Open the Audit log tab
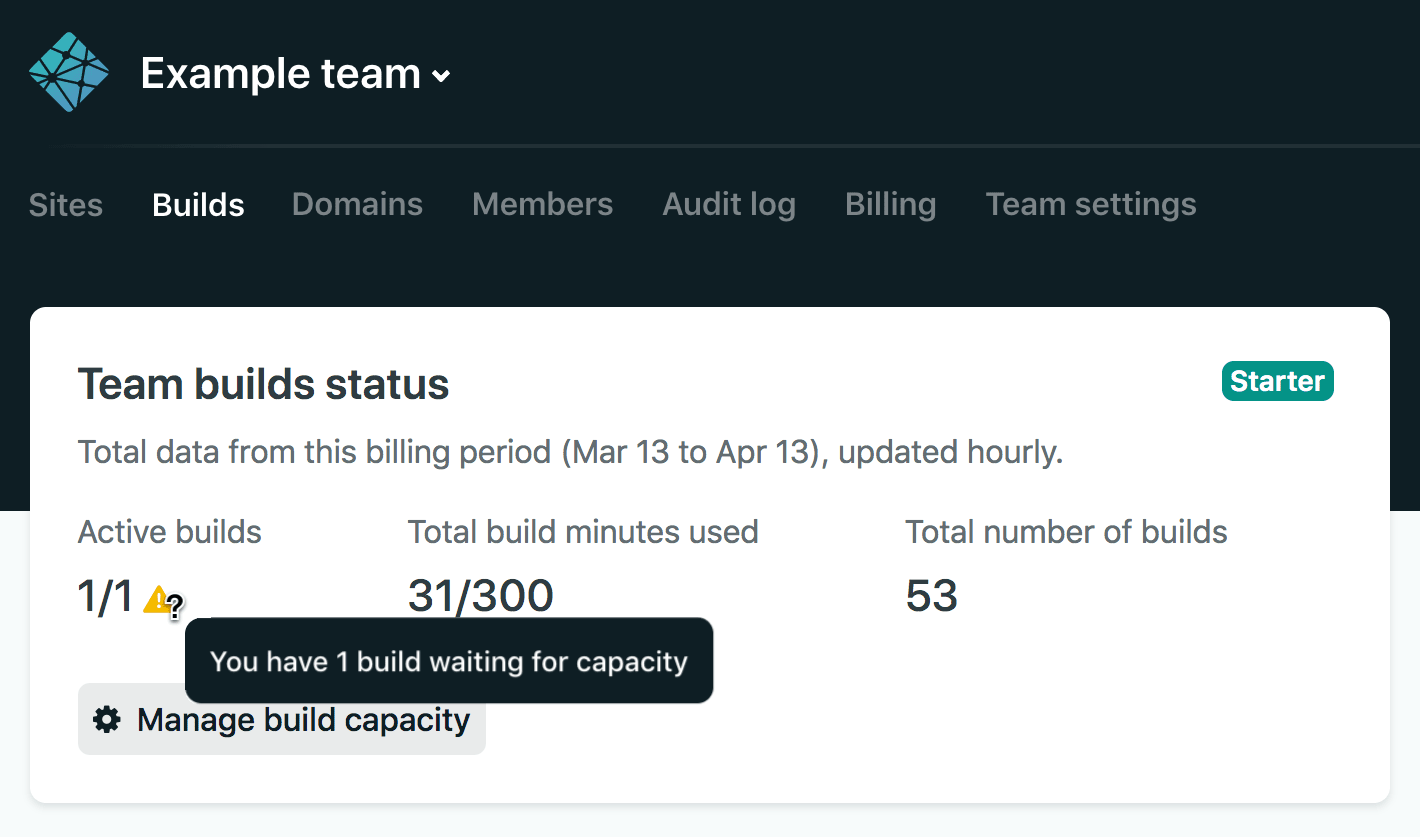 point(729,204)
